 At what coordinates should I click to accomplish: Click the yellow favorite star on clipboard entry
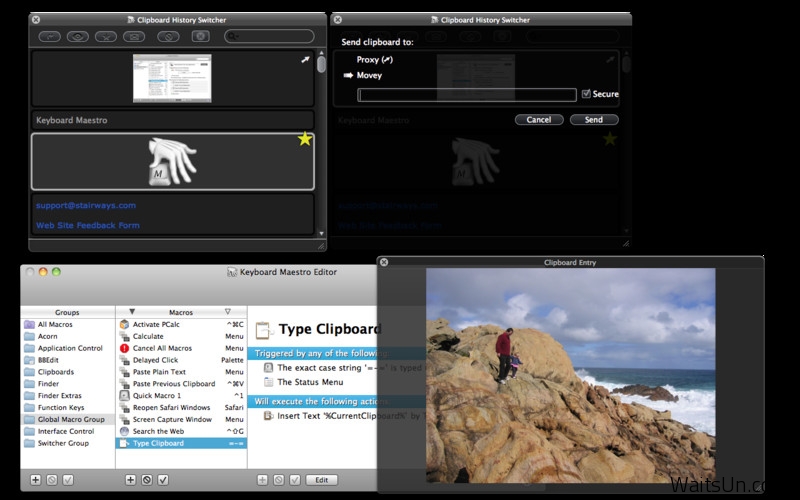pyautogui.click(x=305, y=139)
